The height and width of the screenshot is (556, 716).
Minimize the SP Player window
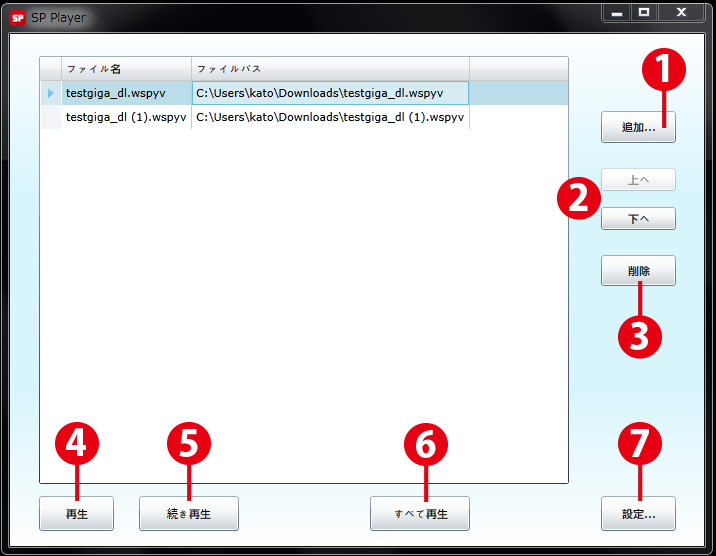(x=617, y=12)
